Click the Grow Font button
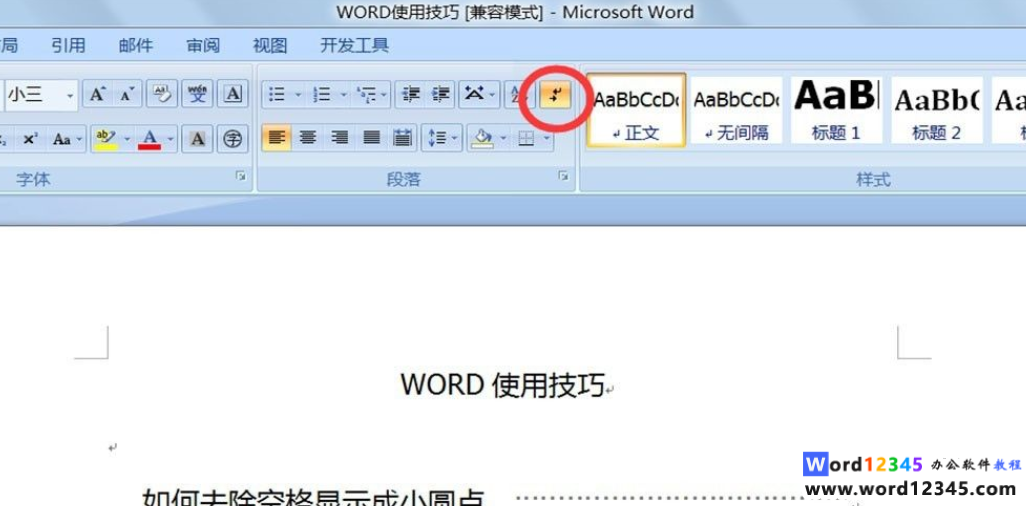 (97, 95)
